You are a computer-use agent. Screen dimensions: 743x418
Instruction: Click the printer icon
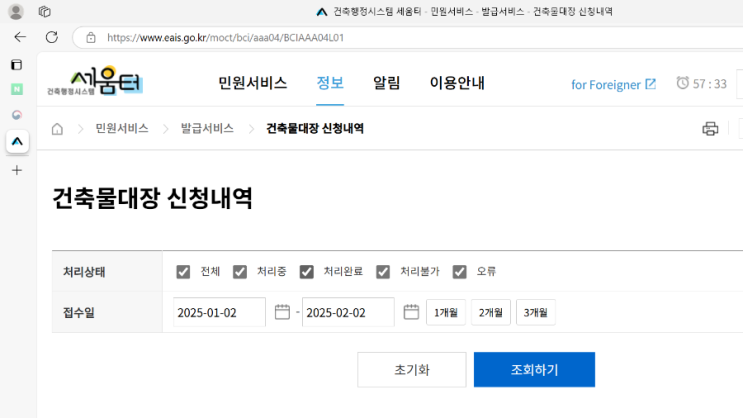[x=710, y=128]
